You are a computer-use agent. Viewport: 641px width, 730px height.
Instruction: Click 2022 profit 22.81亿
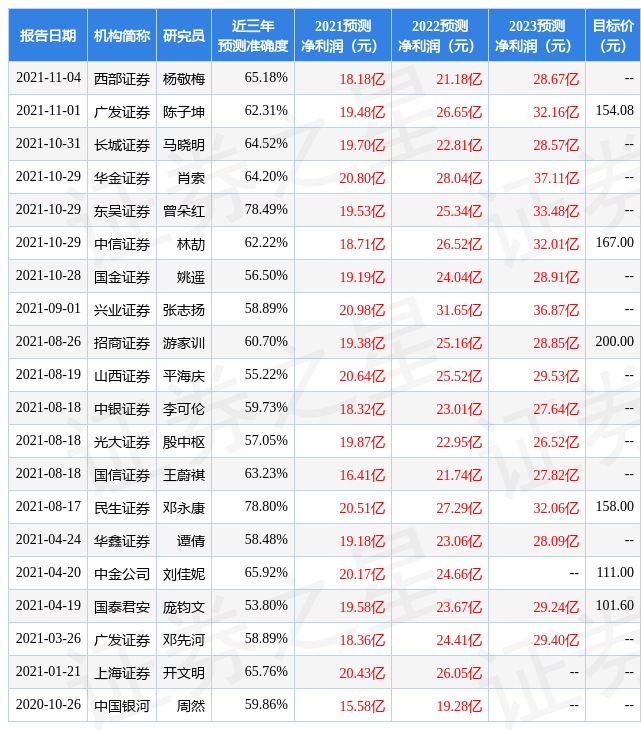(459, 145)
